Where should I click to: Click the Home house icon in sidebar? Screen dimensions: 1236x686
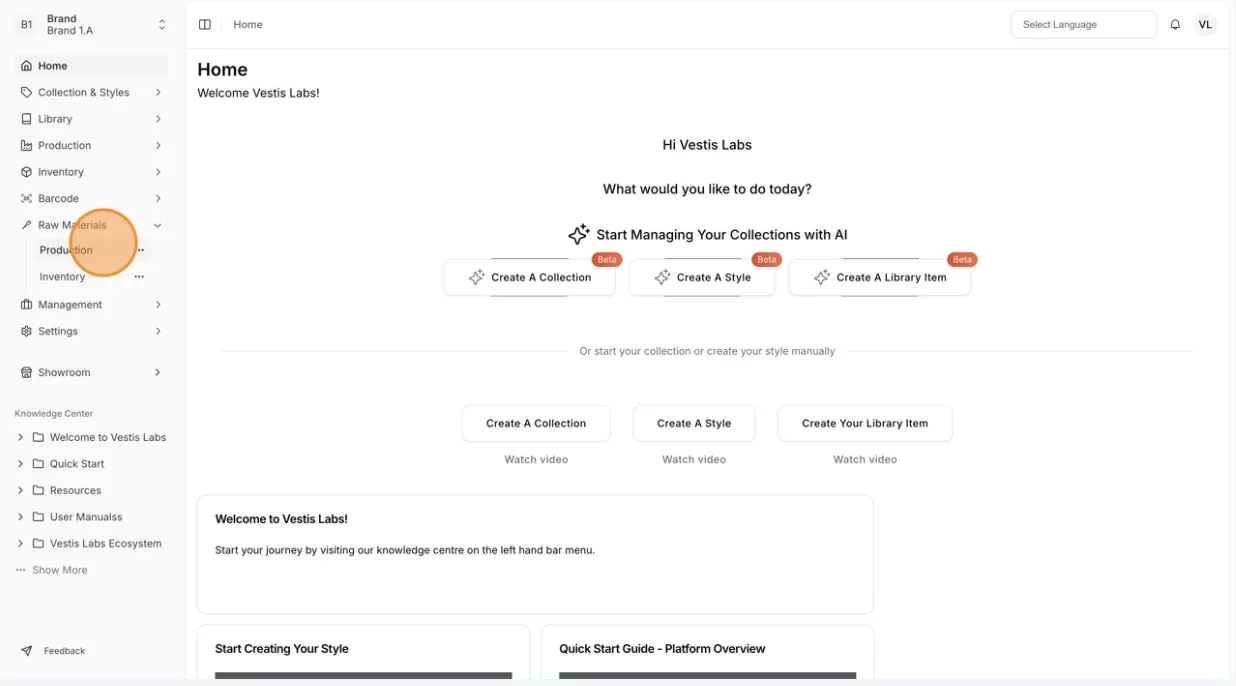coord(27,66)
